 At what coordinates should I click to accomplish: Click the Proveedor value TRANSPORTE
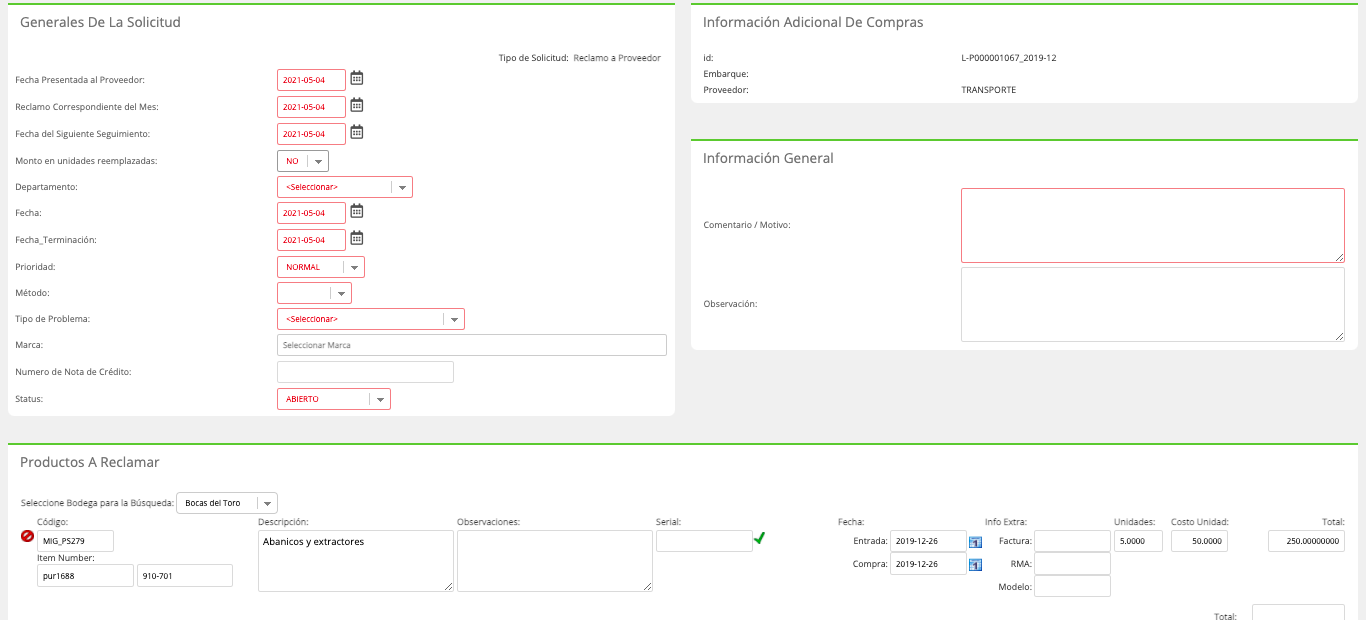(x=988, y=90)
